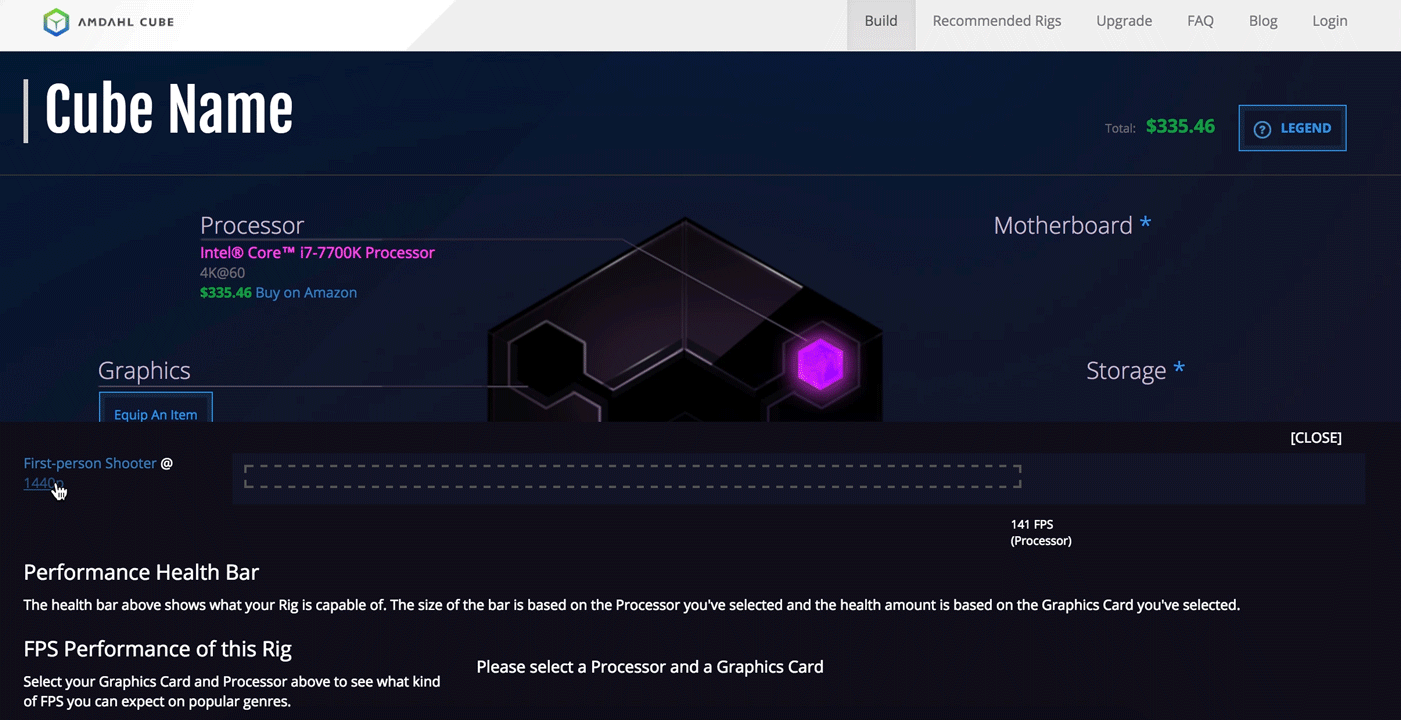This screenshot has width=1401, height=720.
Task: Click the Graphics section heading
Action: (x=144, y=371)
